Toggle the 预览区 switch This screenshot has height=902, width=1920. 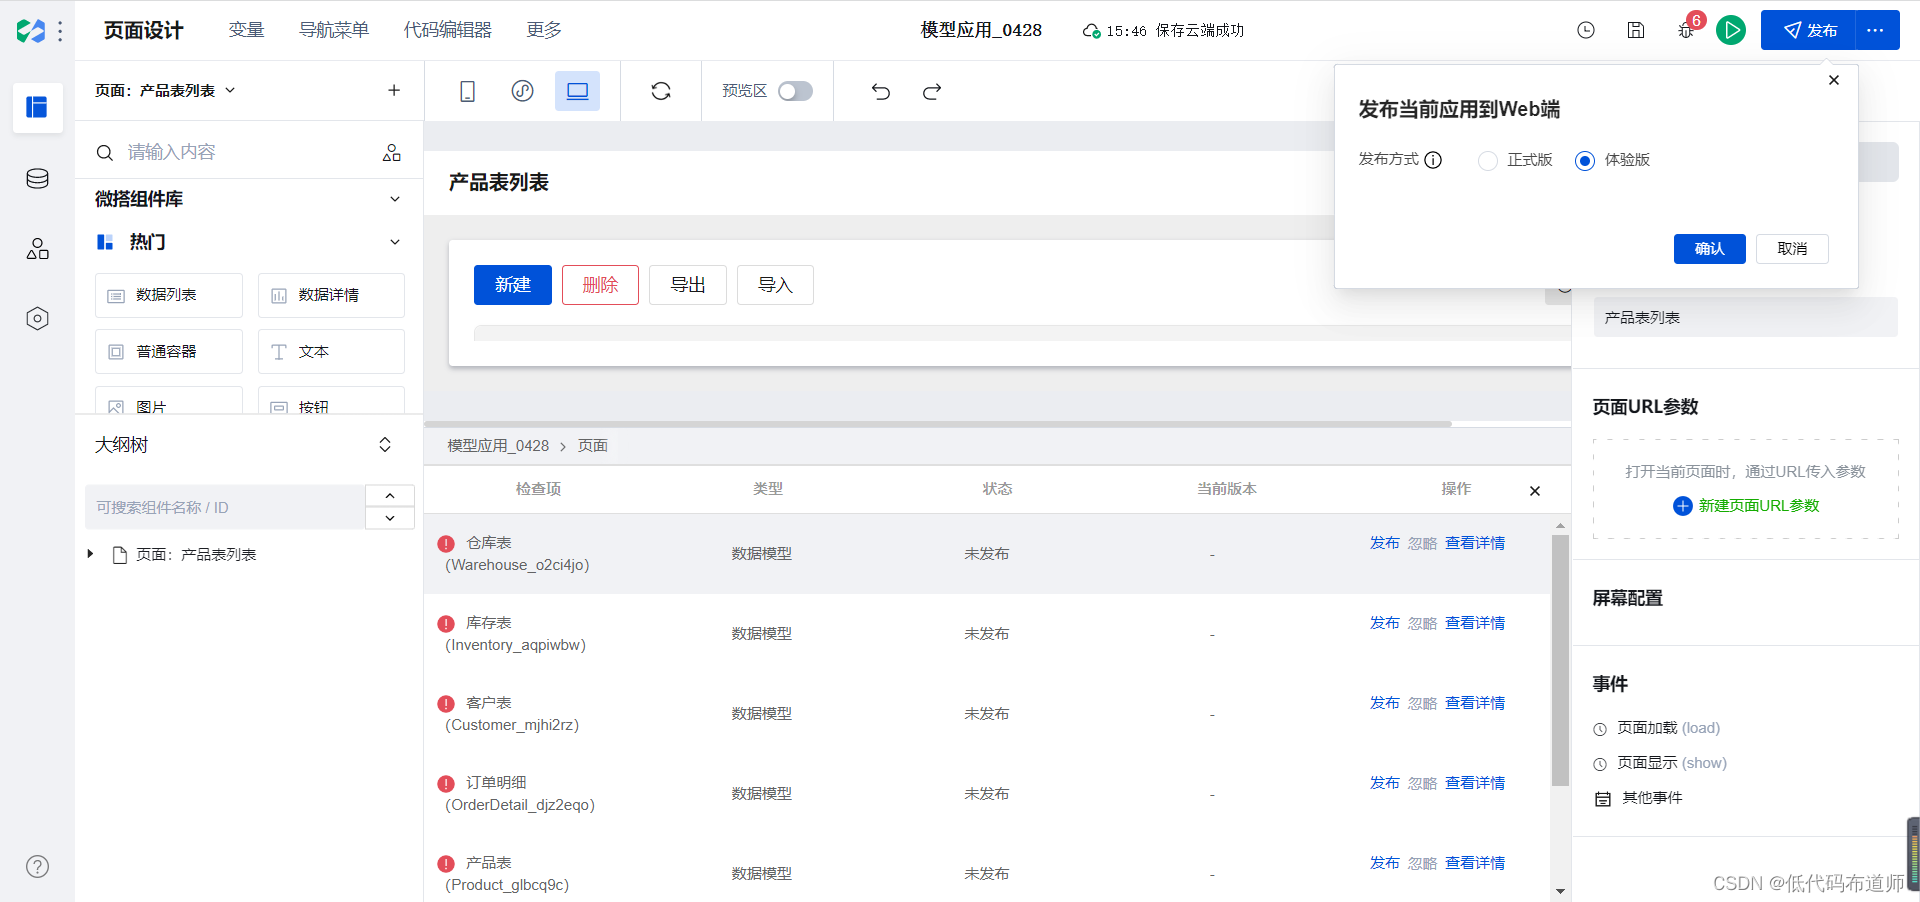795,91
